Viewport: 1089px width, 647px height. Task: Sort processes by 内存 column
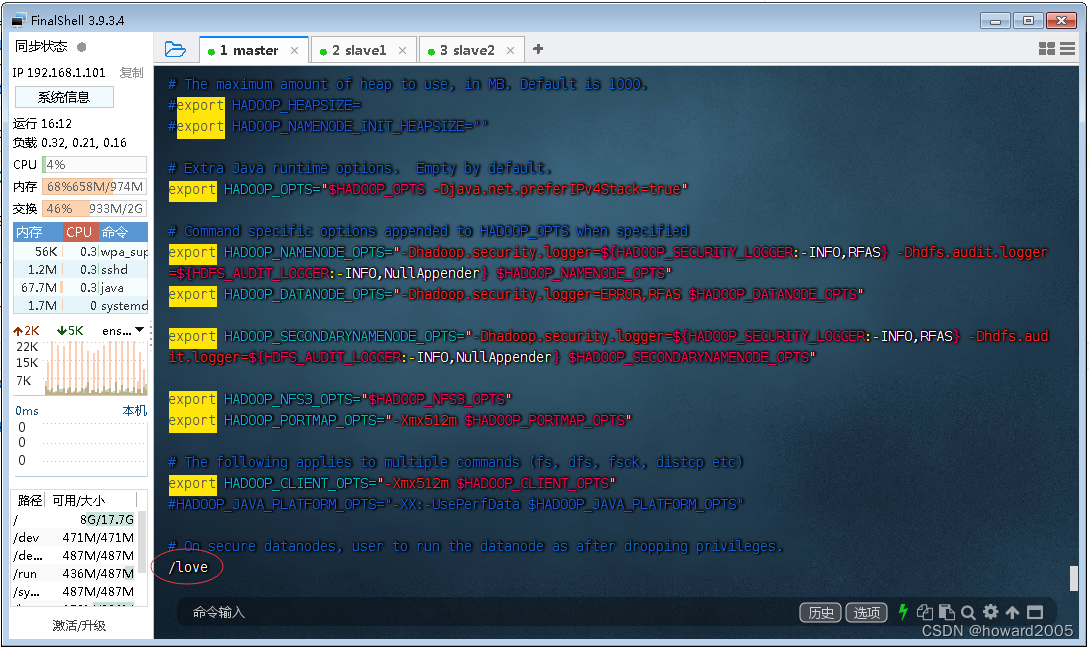tap(38, 232)
